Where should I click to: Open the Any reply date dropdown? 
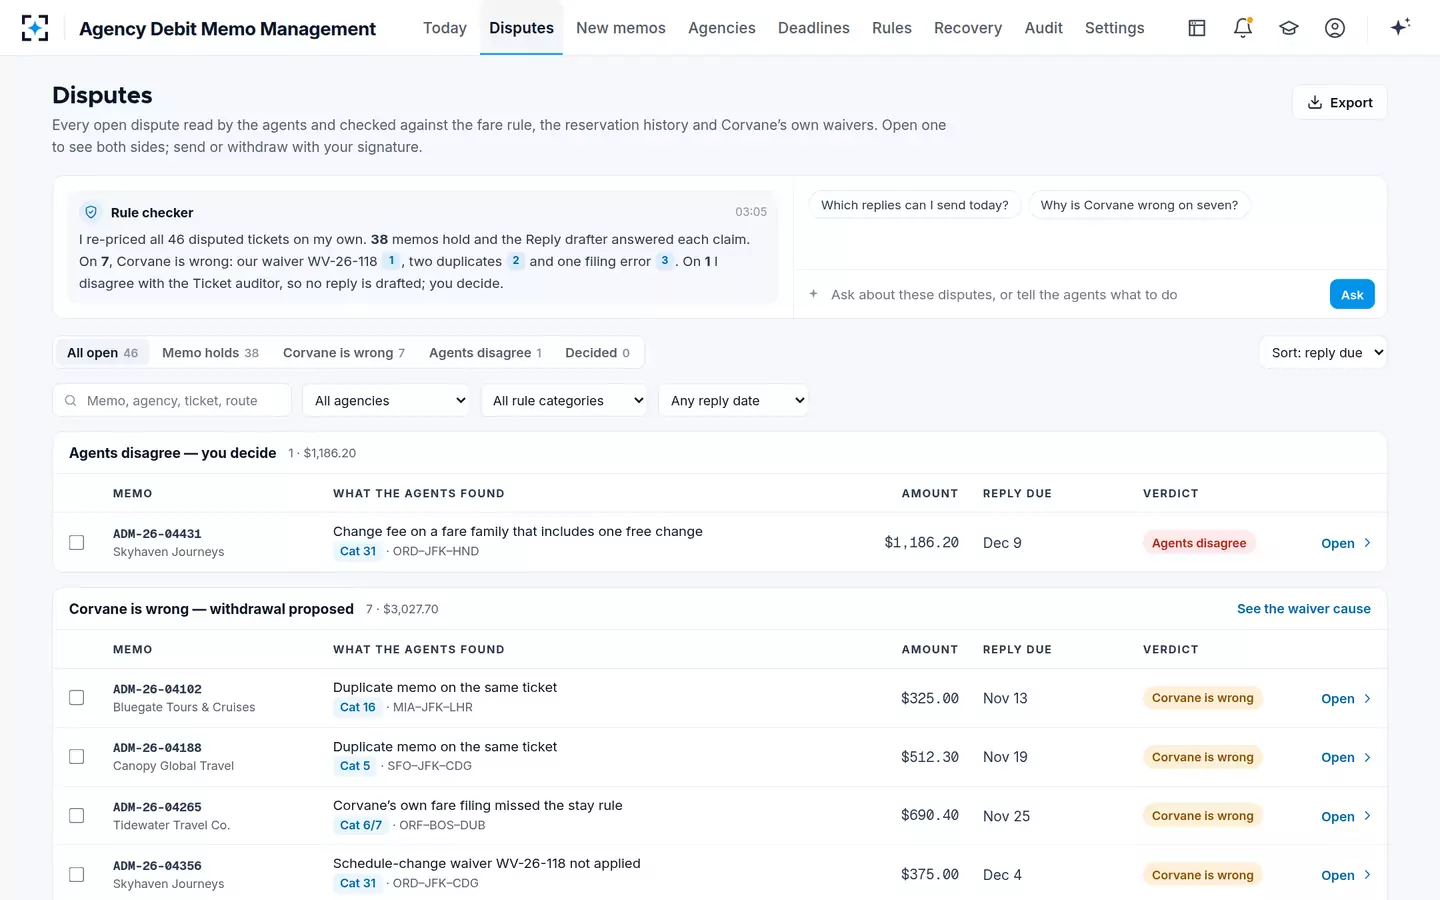733,400
